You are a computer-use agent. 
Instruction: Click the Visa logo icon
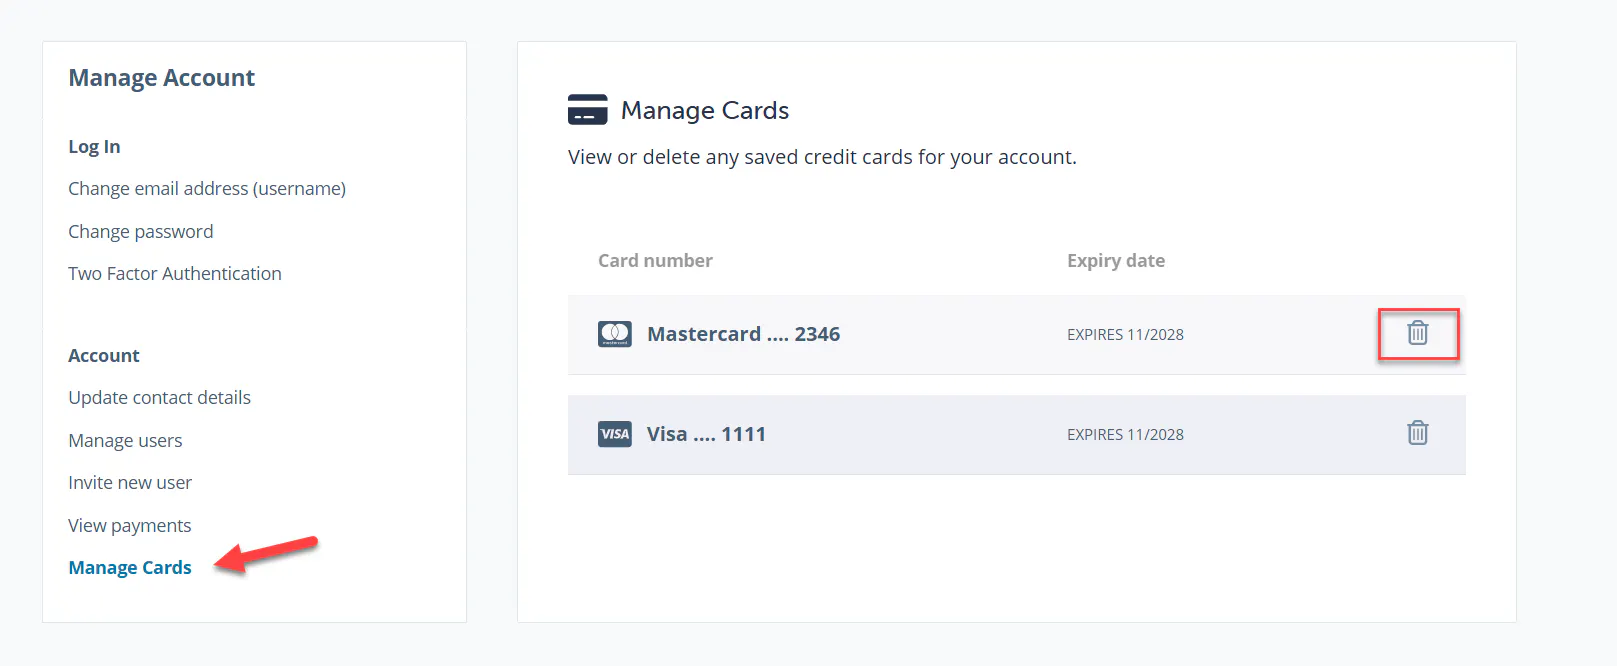(x=615, y=434)
